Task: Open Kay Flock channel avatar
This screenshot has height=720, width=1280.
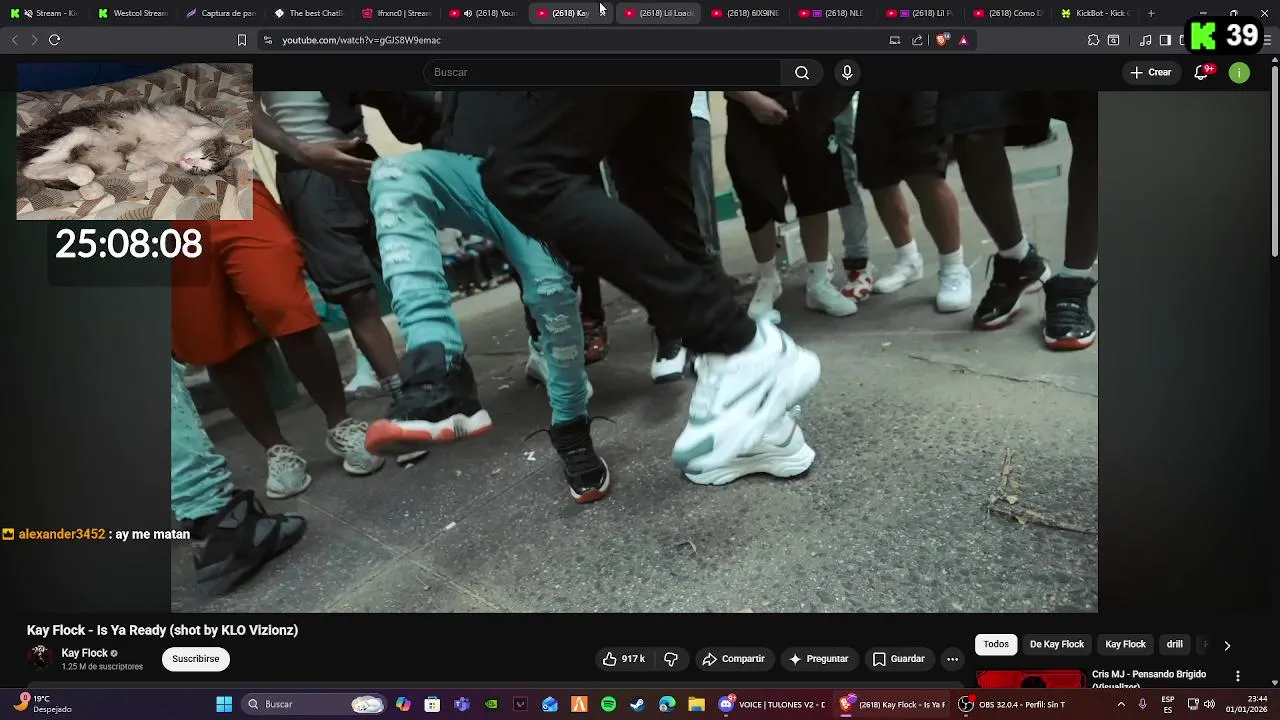Action: click(x=41, y=657)
